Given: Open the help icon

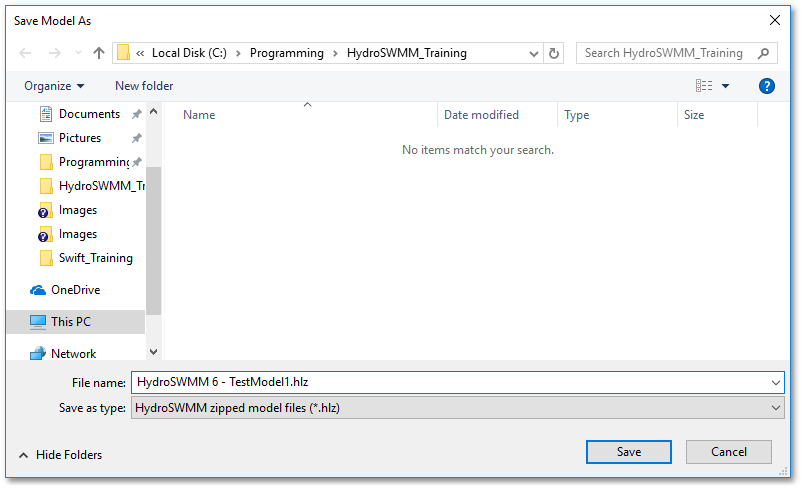Looking at the screenshot, I should click(x=766, y=86).
